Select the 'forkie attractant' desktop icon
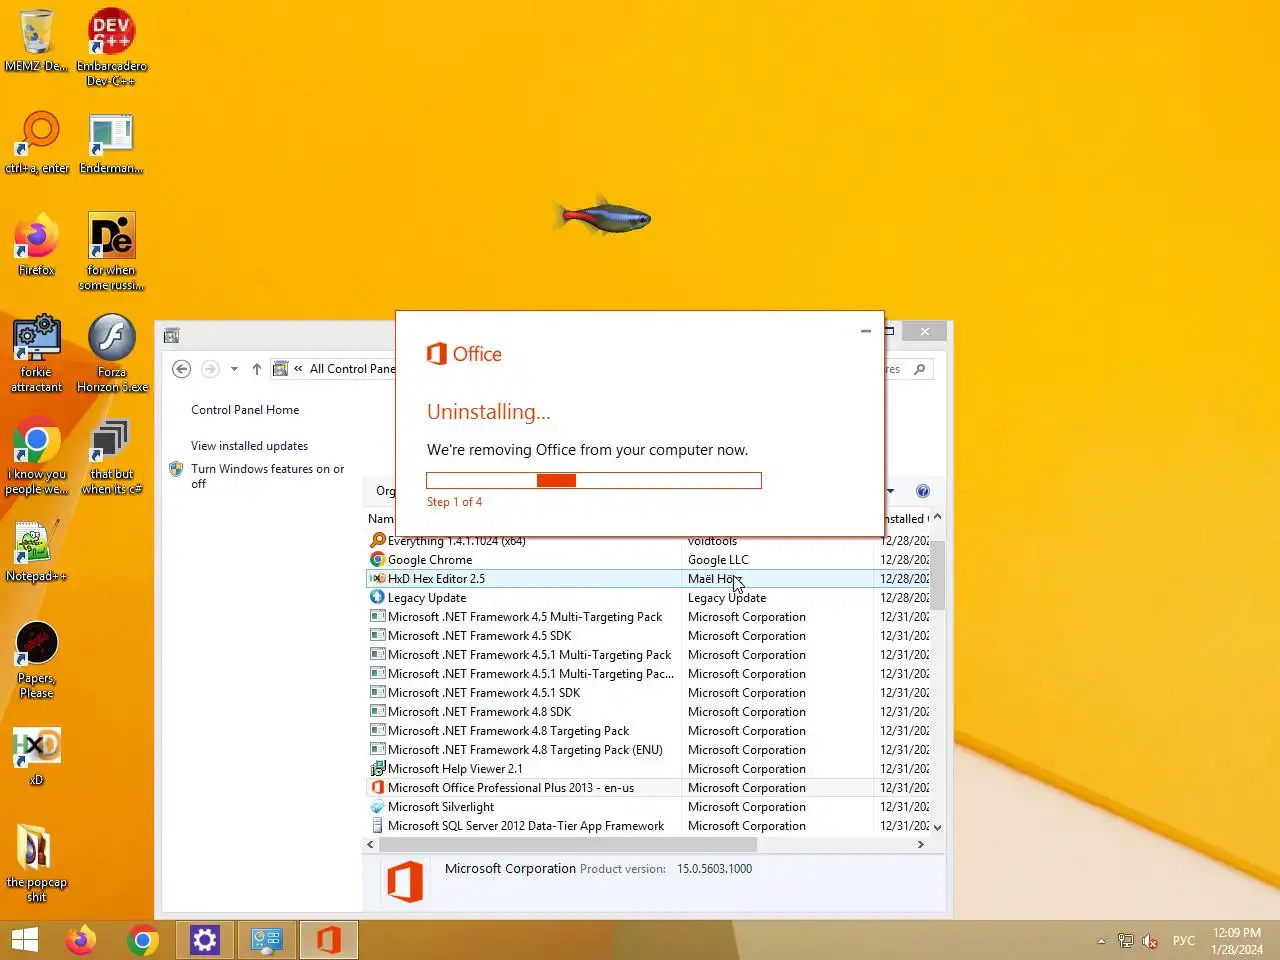Screen dimensions: 1280x960 click(x=37, y=353)
